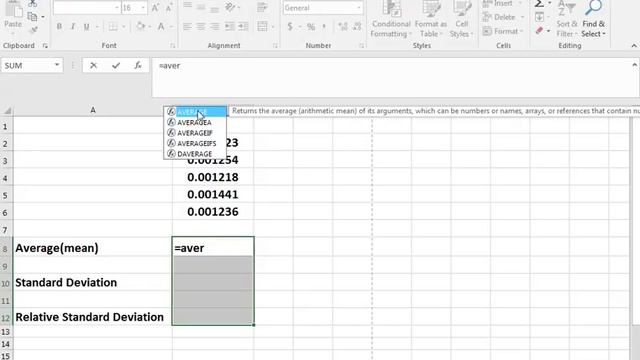Click the Fill down arrow icon

click(x=539, y=17)
